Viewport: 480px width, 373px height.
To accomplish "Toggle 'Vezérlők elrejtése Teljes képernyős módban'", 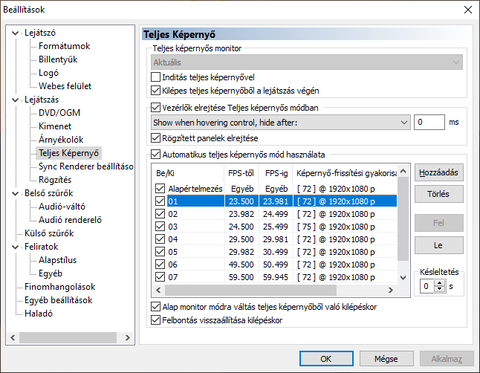I will [156, 108].
